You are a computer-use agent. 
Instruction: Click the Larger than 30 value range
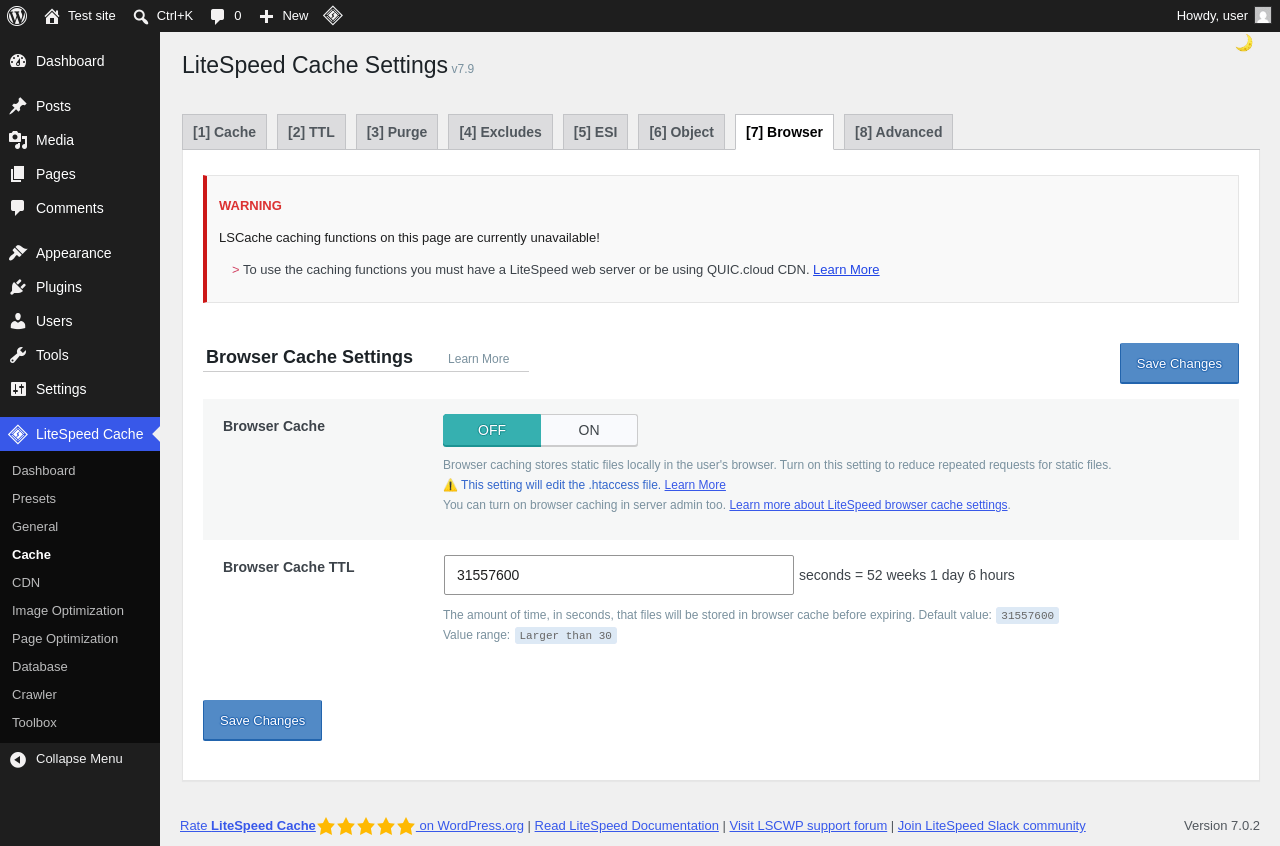pos(566,636)
